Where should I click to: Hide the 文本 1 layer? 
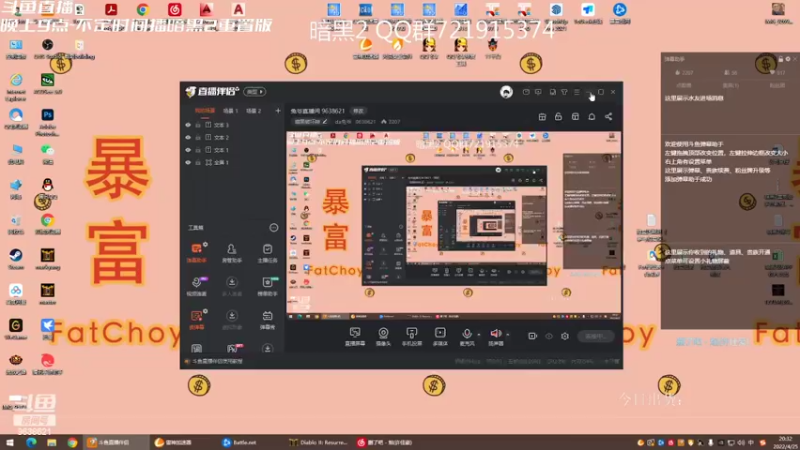pos(188,150)
